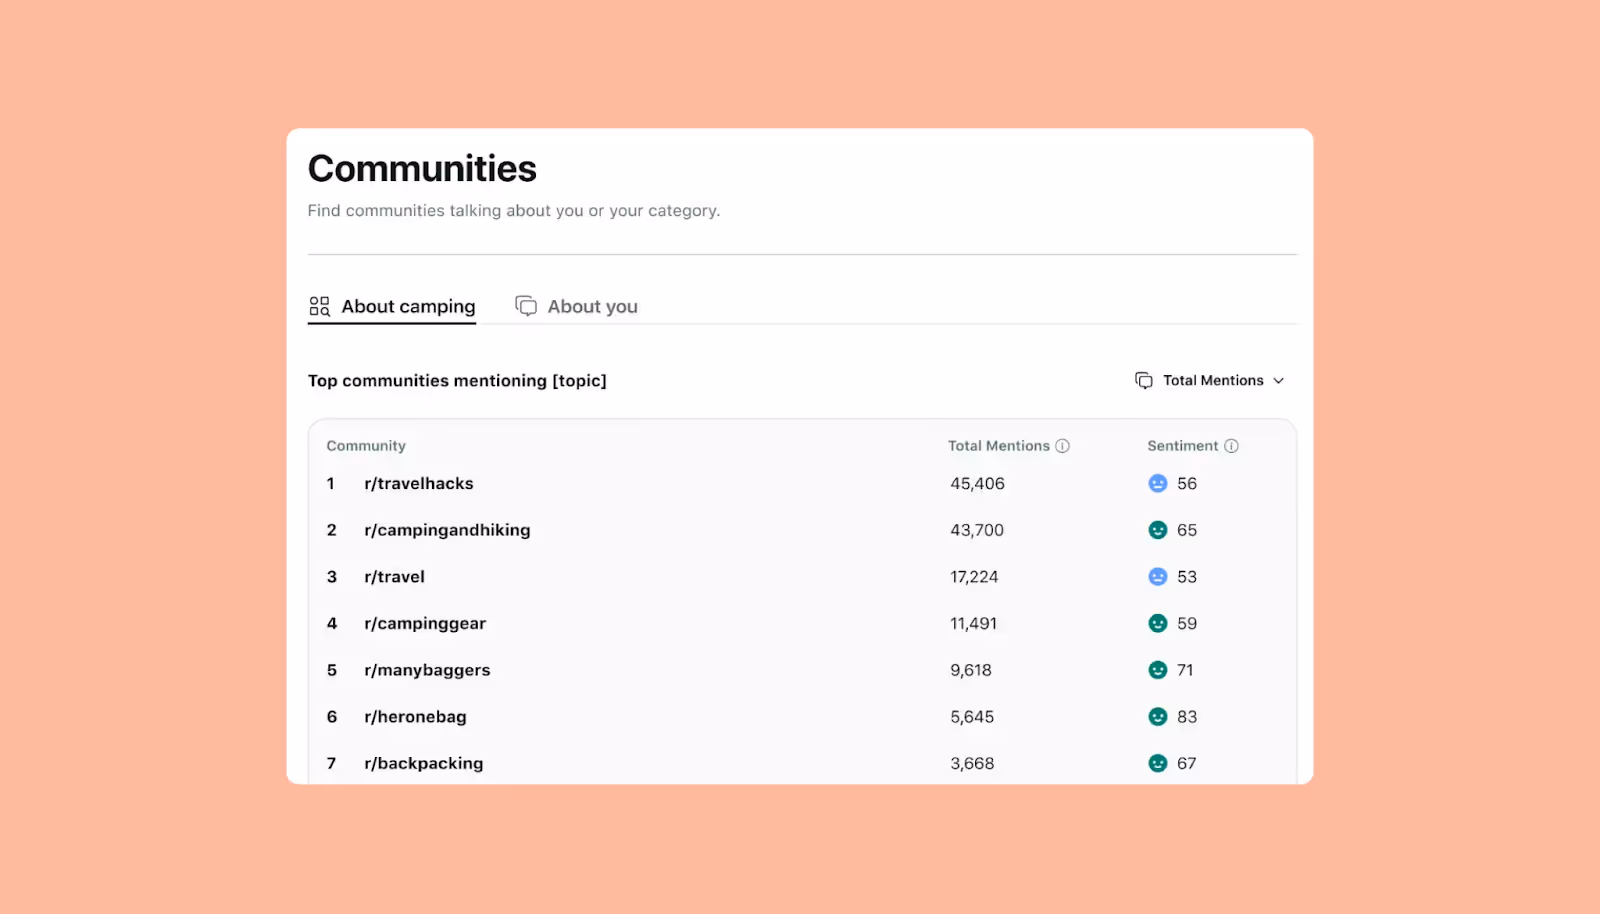Open the info icon beside the Sentiment header
The image size is (1600, 914).
pyautogui.click(x=1231, y=446)
